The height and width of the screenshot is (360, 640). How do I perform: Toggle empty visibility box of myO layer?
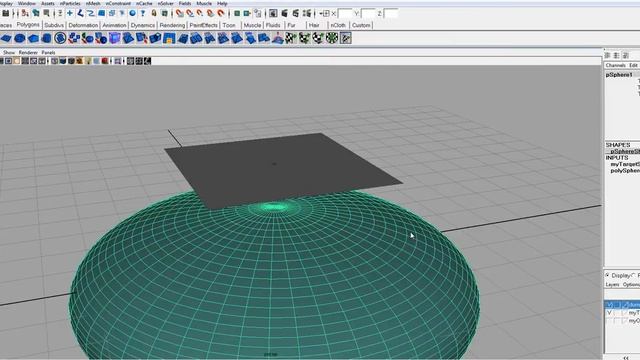coord(609,321)
